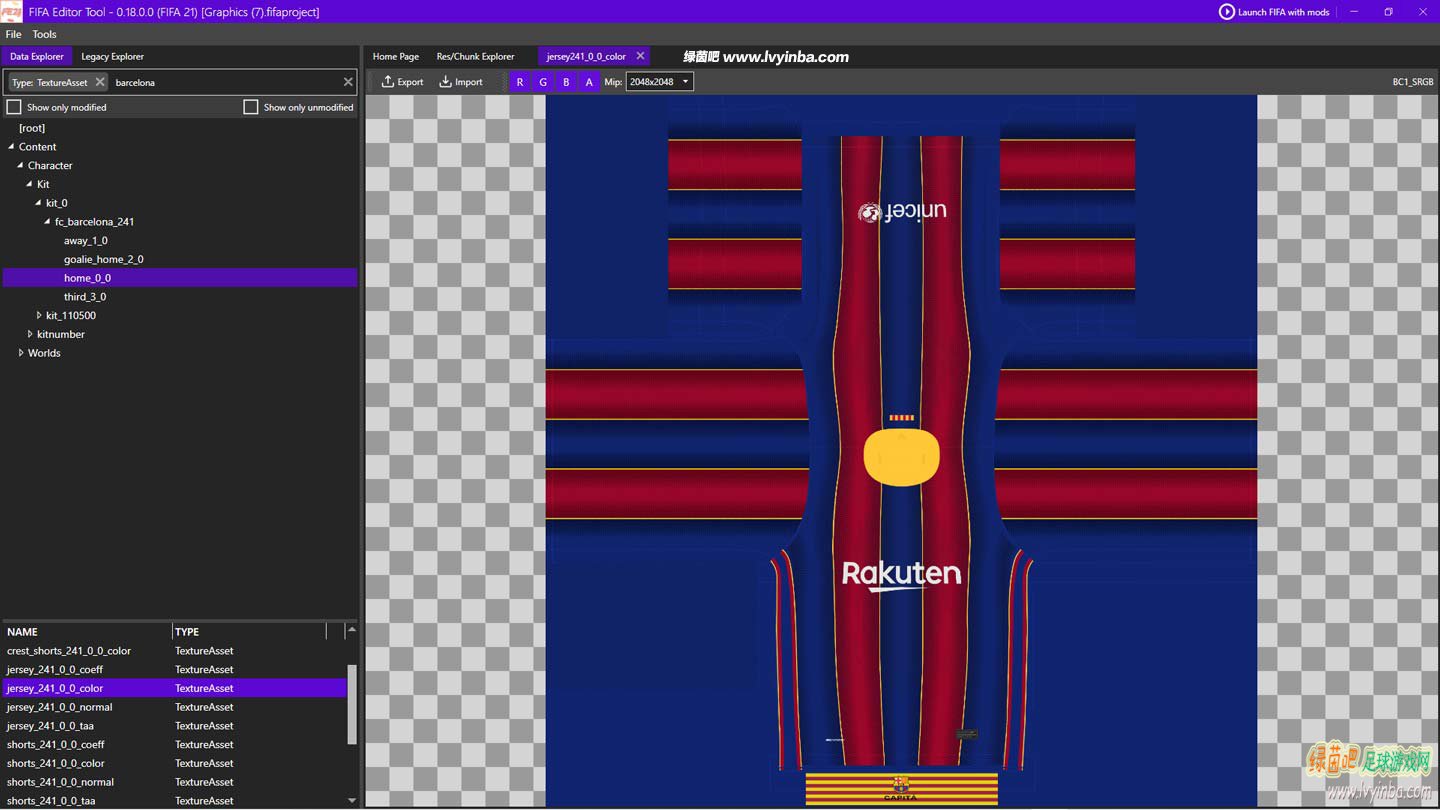Enable Show only modified checkbox
This screenshot has width=1440, height=810.
click(x=14, y=107)
